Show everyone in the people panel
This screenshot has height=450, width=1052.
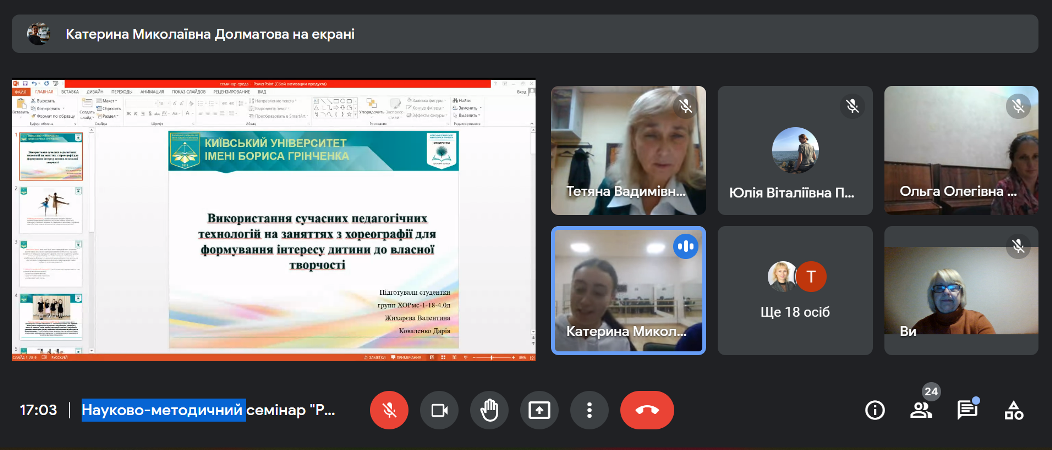click(x=921, y=410)
